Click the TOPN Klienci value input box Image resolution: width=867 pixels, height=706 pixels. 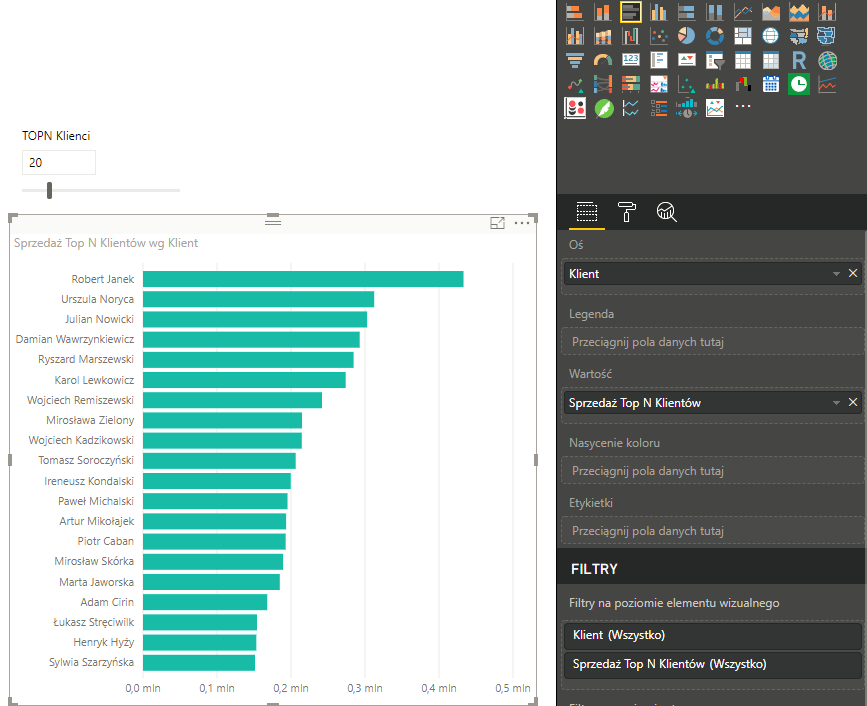58,162
